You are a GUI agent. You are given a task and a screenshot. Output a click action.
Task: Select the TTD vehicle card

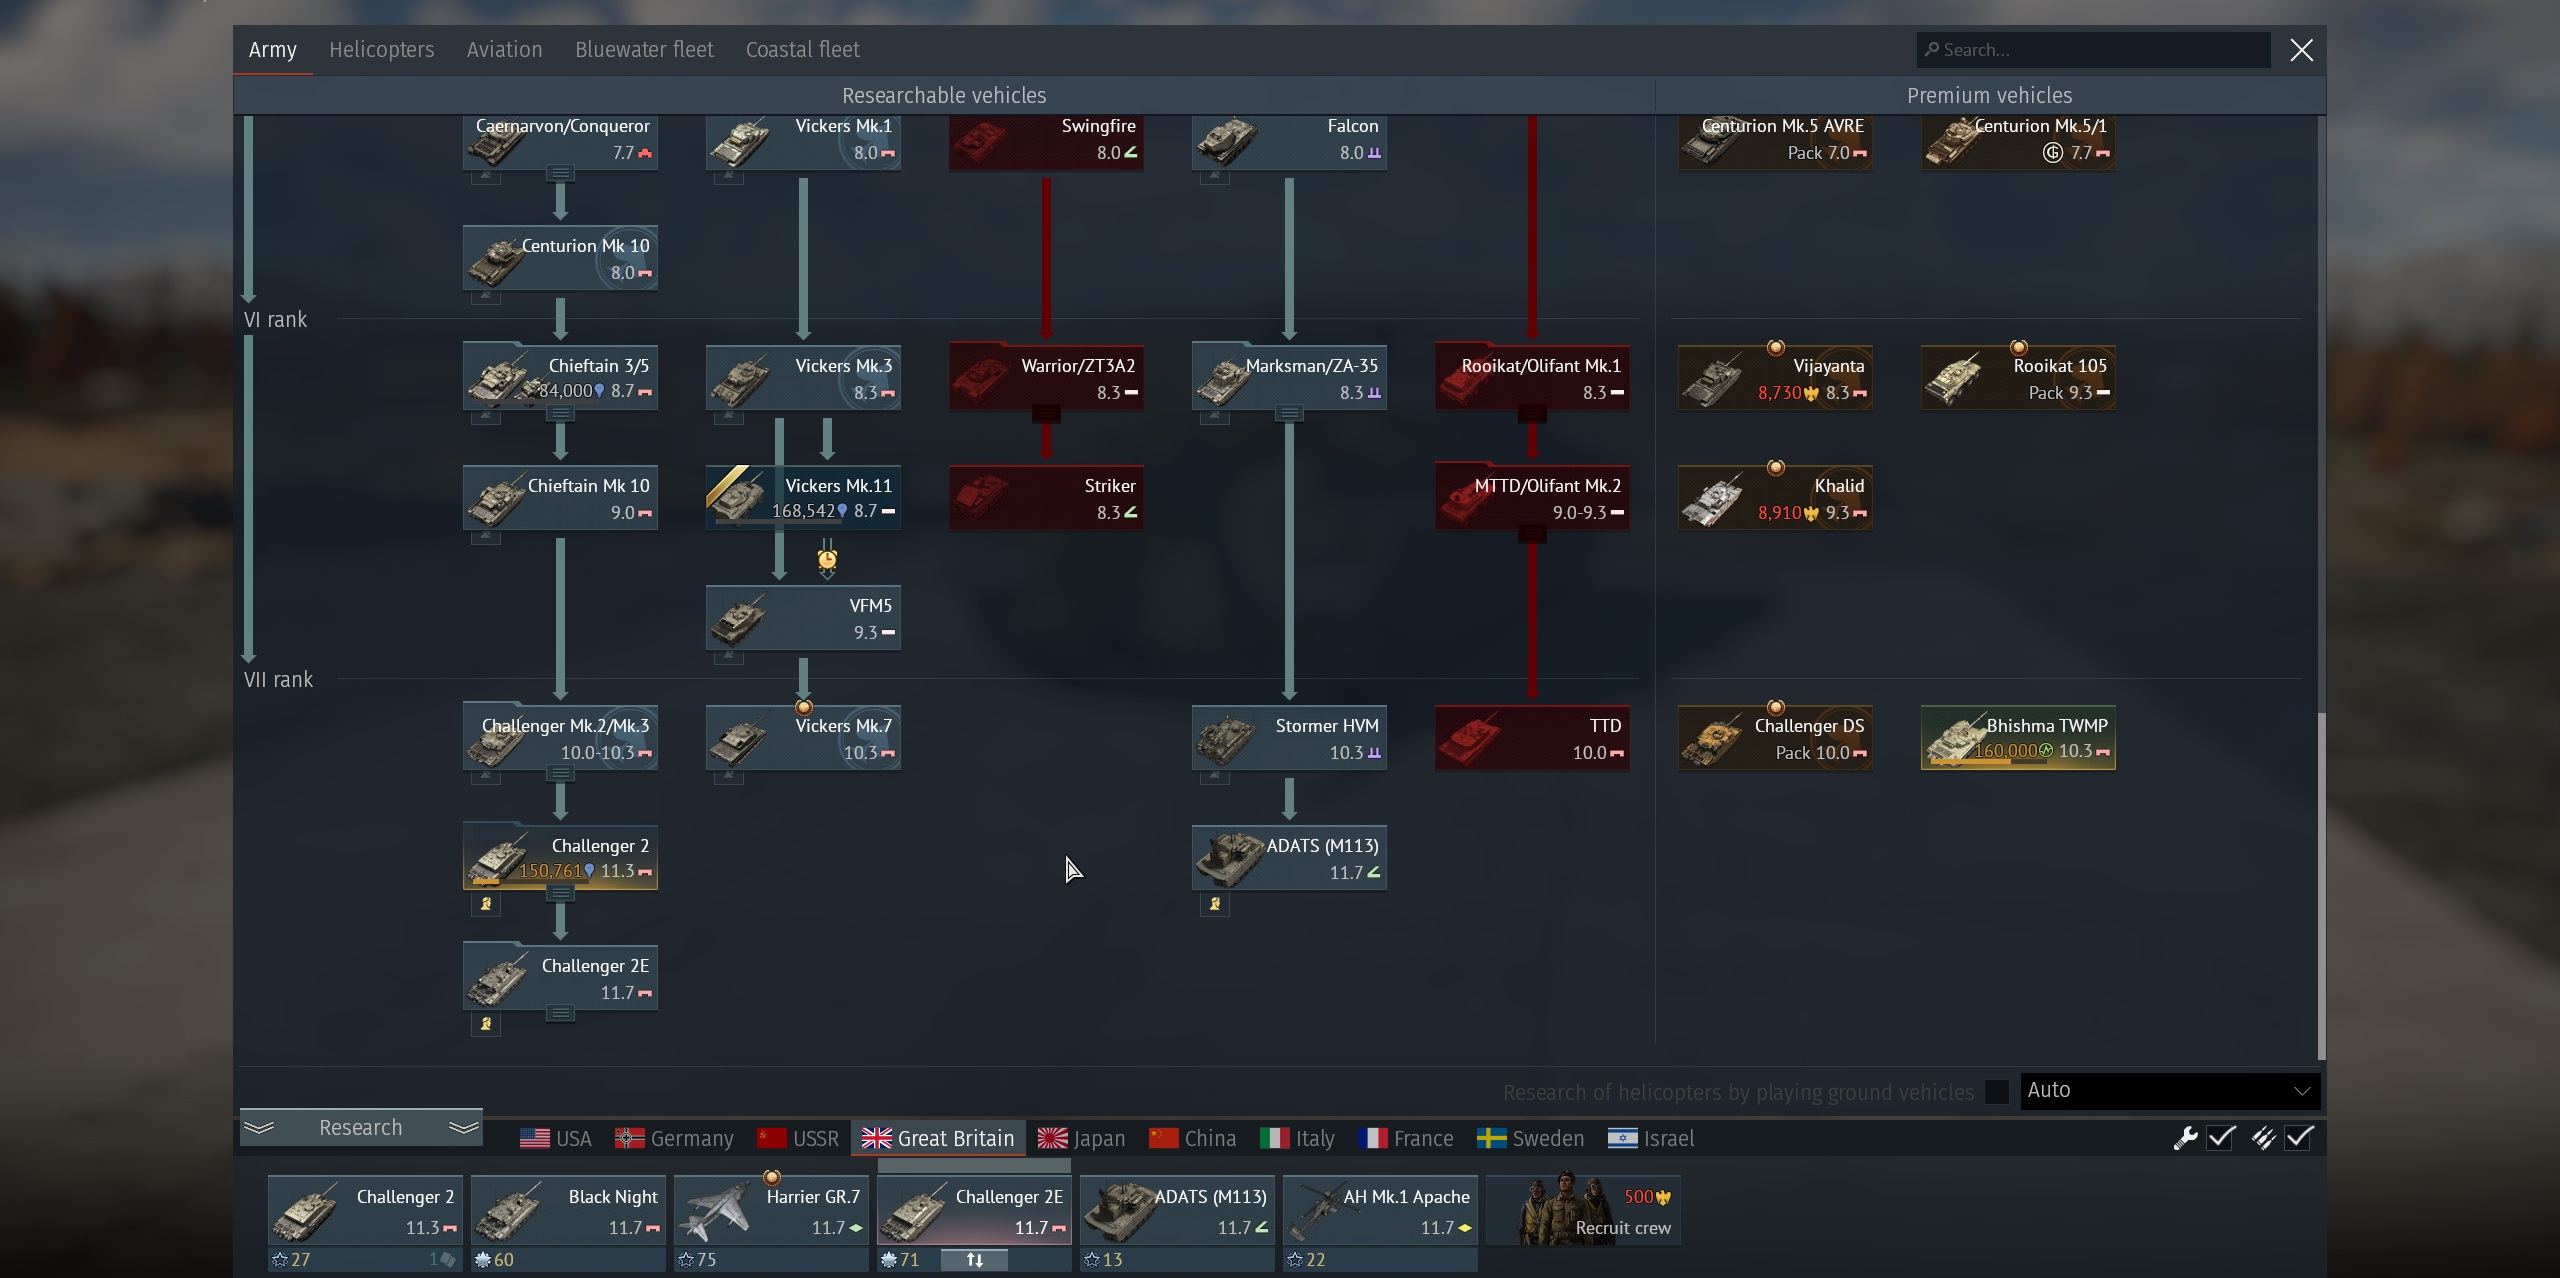1532,737
